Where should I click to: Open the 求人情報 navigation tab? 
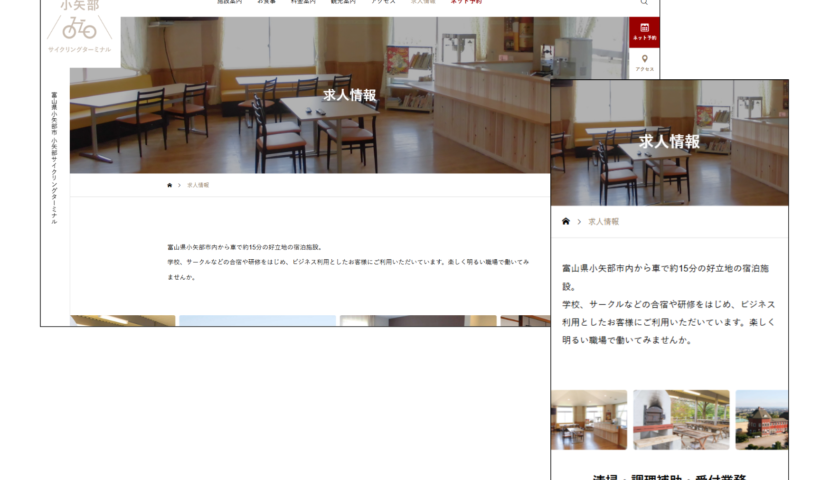tap(423, 2)
